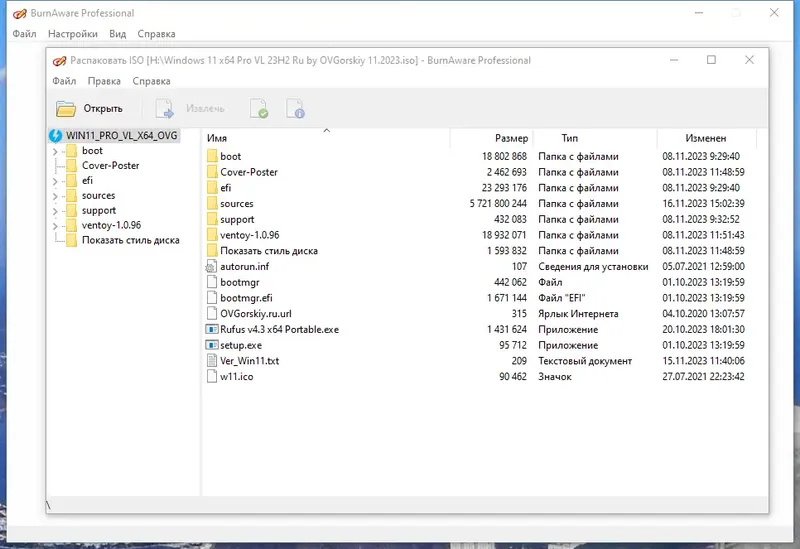The height and width of the screenshot is (549, 800).
Task: Sort by the Изменен column header
Action: 707,138
